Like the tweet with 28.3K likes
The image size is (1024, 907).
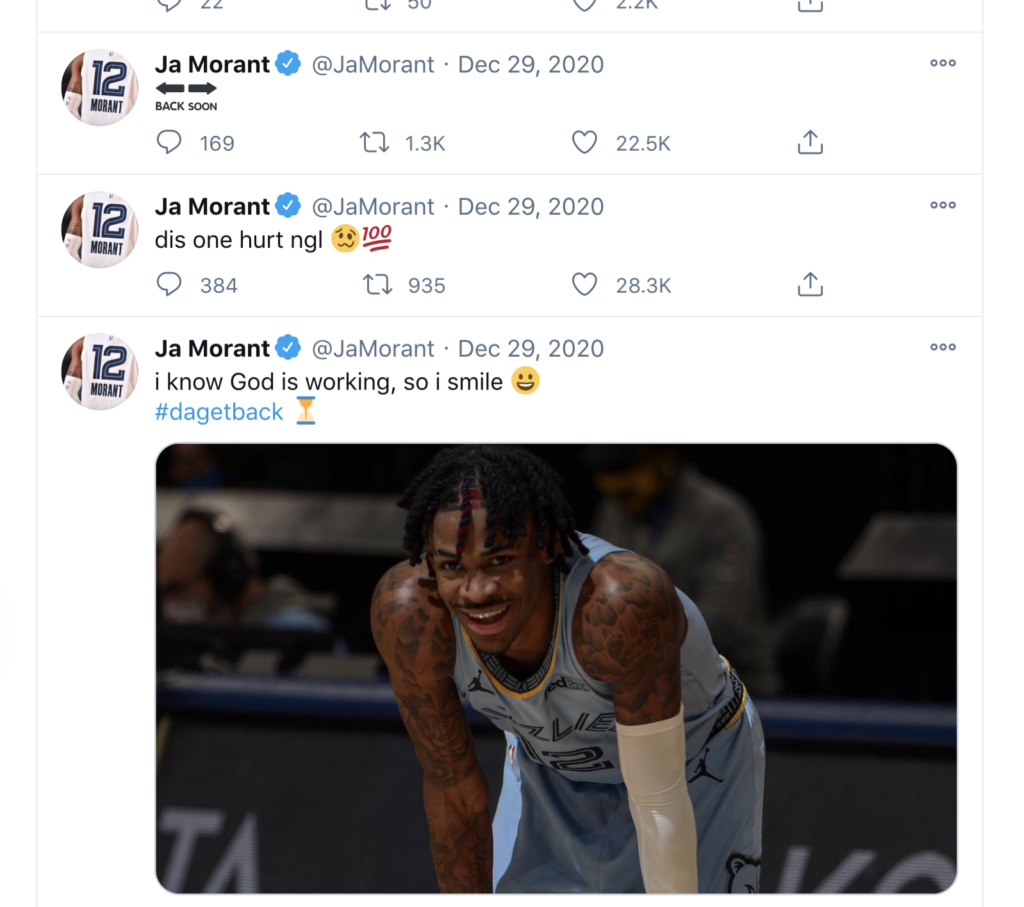pos(584,284)
